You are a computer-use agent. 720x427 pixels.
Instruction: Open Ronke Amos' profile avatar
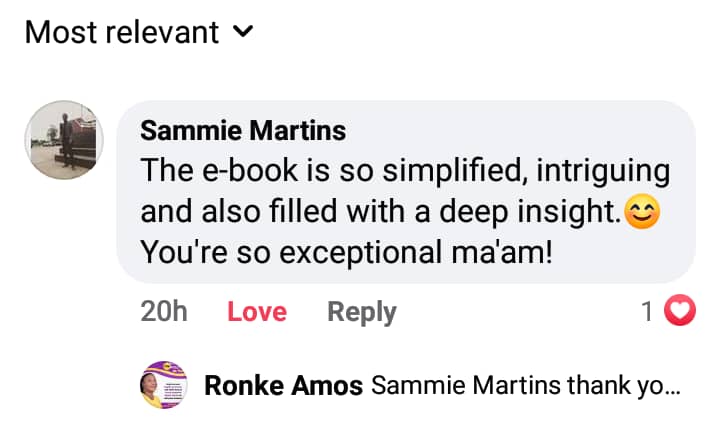pyautogui.click(x=163, y=385)
